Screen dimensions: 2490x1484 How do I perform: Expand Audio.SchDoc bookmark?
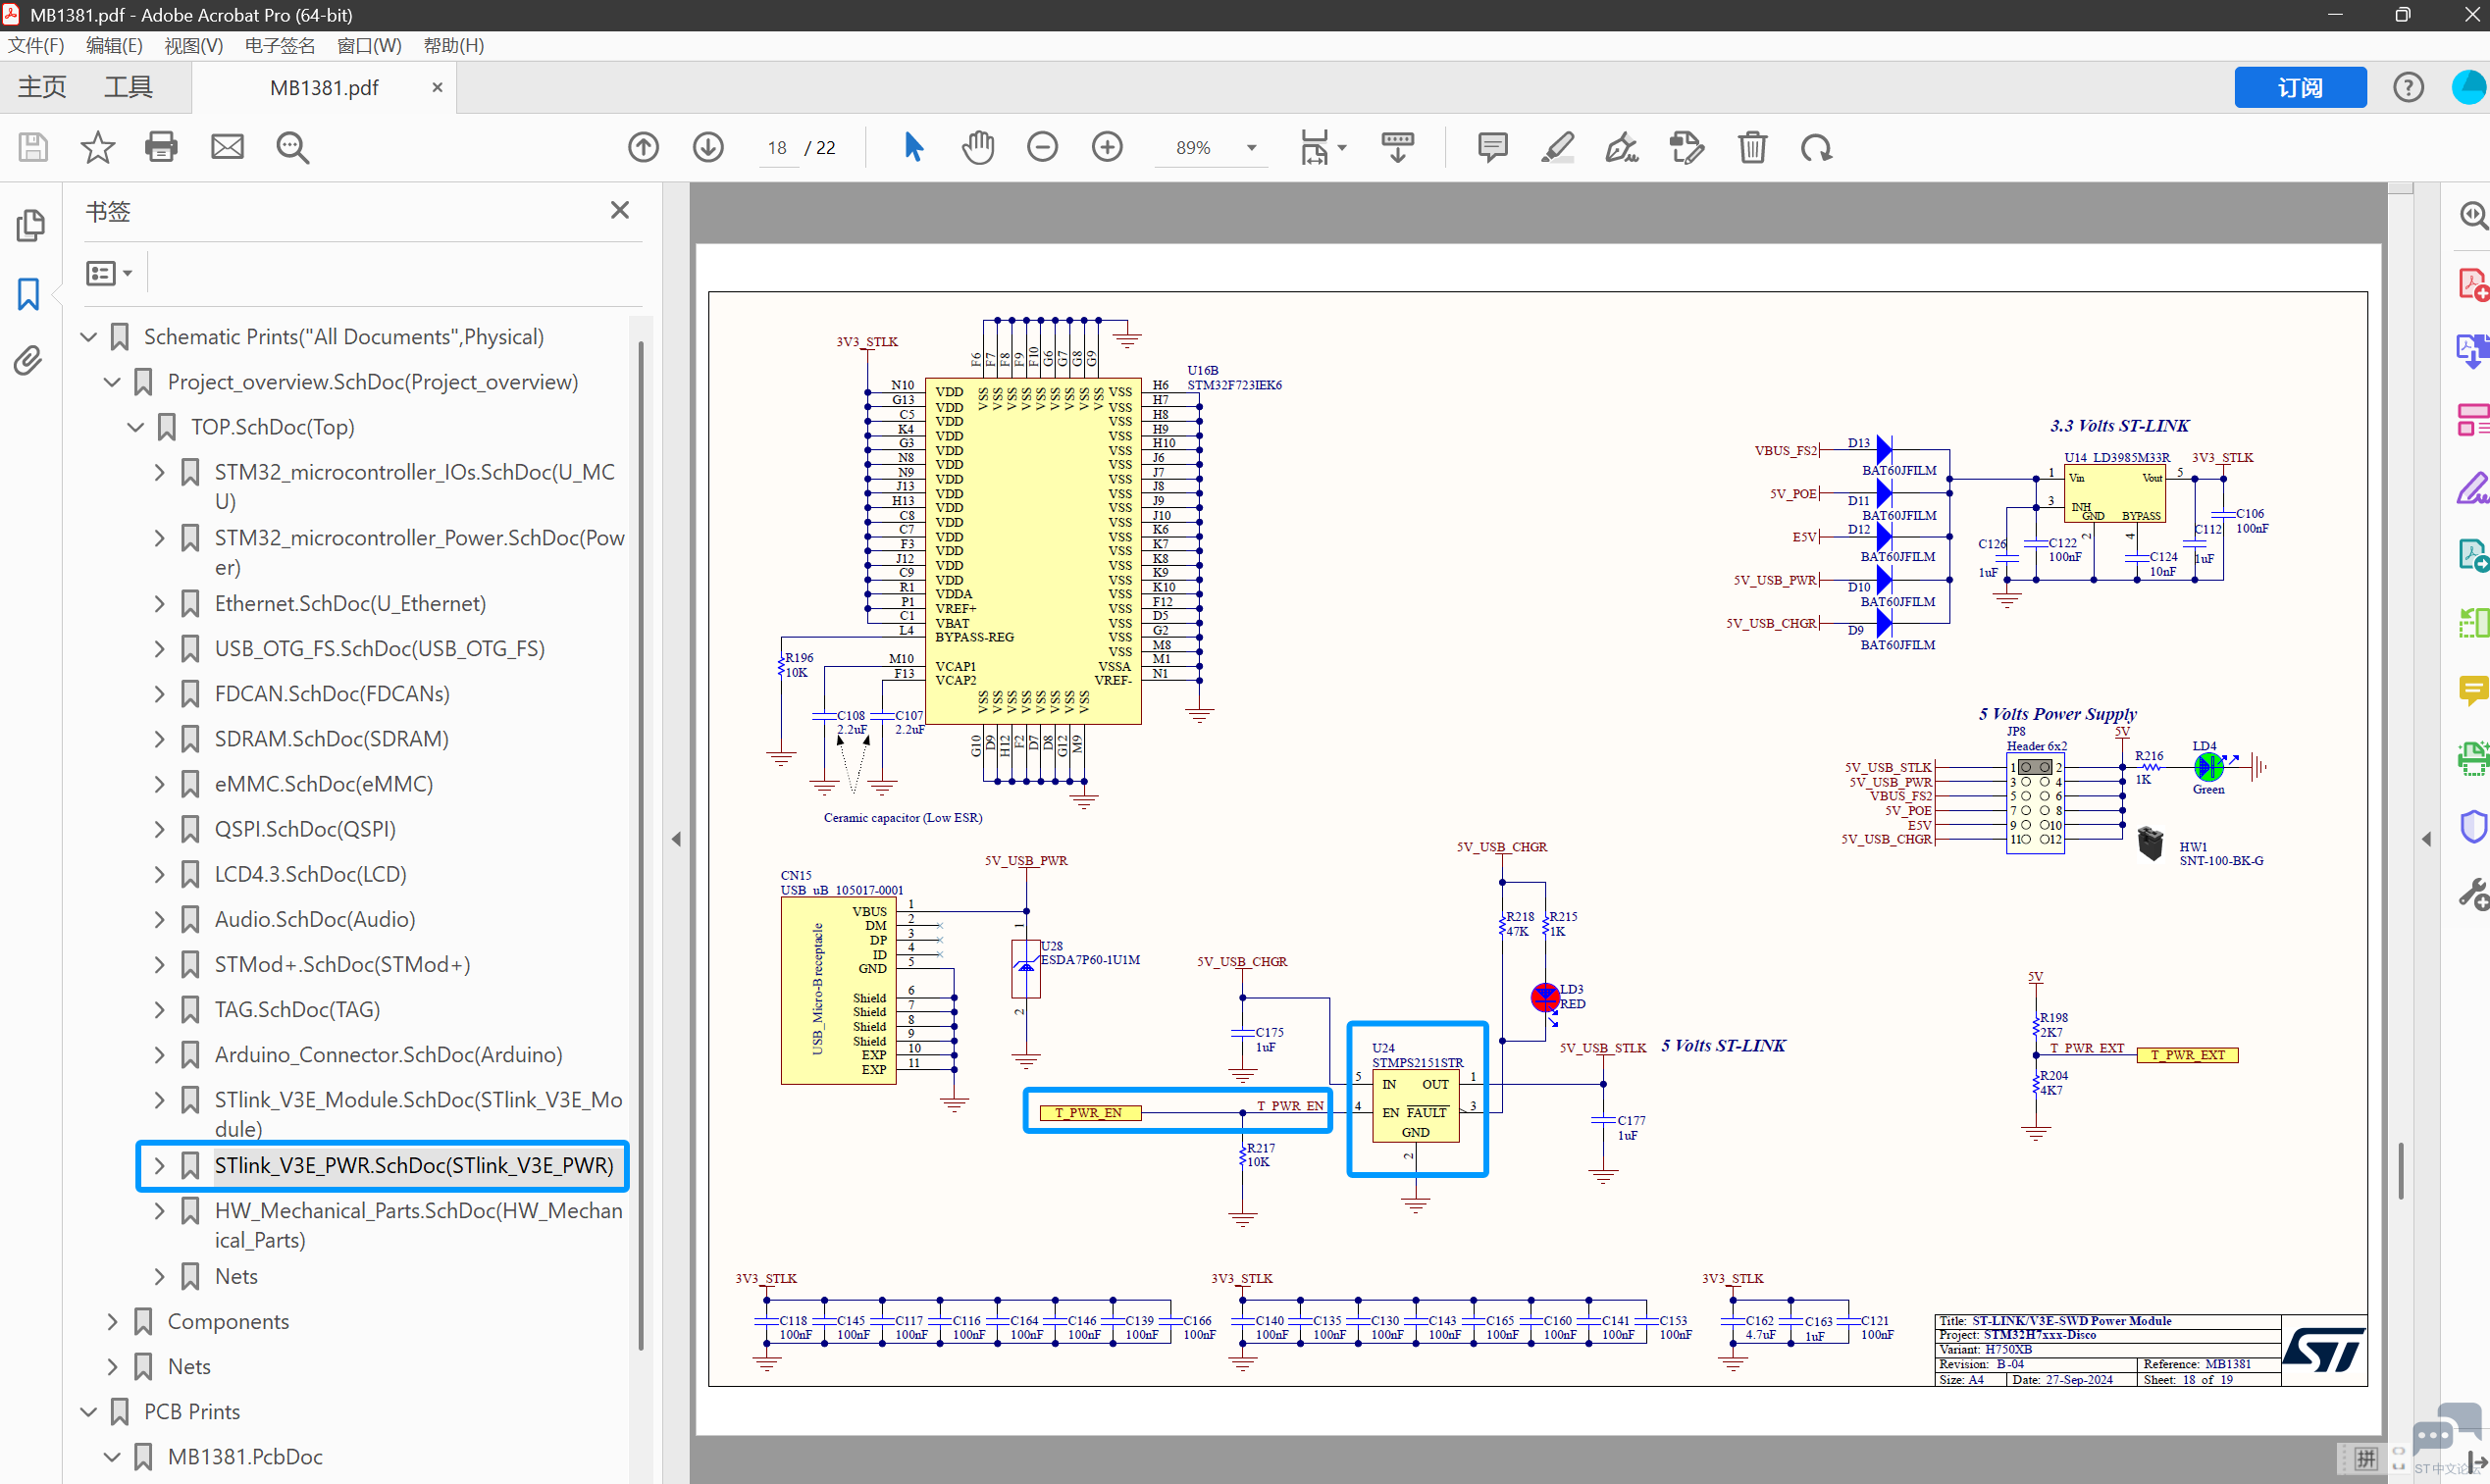click(159, 919)
